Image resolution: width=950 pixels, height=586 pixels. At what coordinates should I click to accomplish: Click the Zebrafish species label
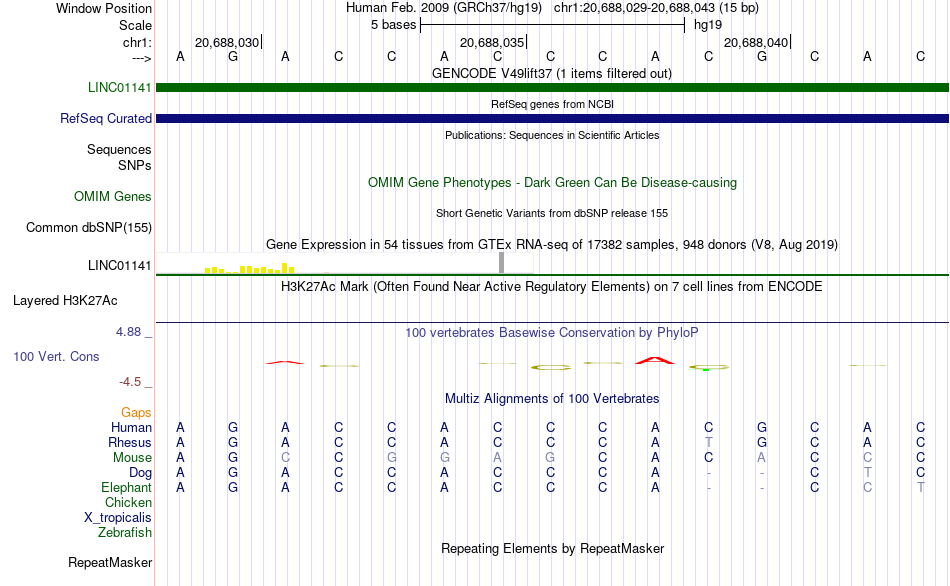[x=125, y=532]
